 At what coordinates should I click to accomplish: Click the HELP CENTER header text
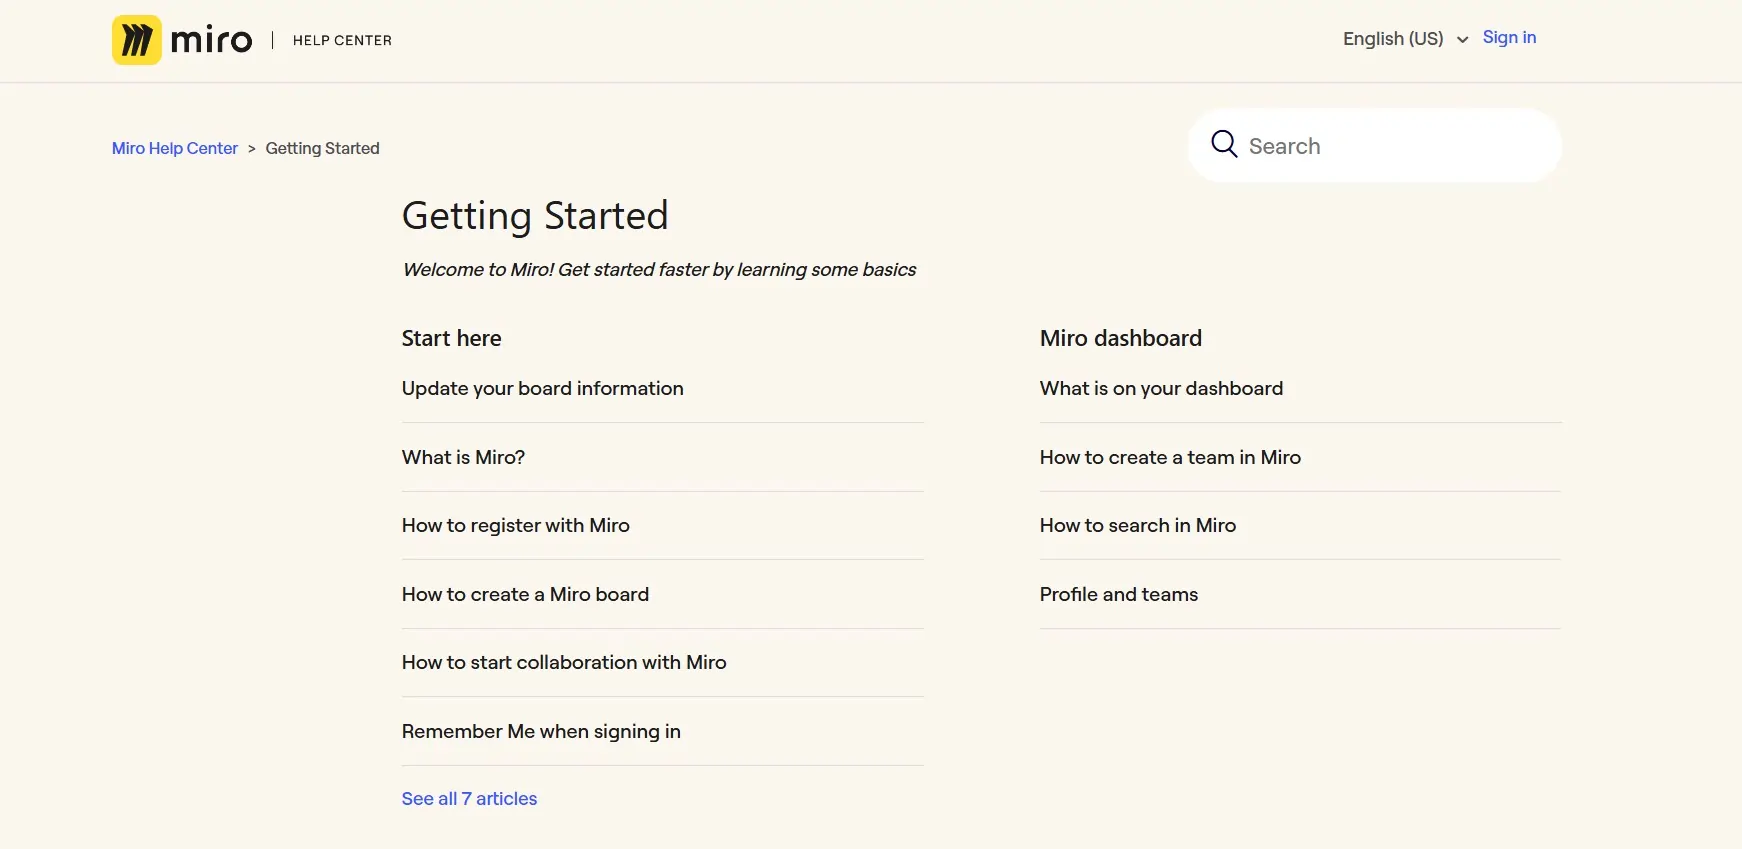342,40
